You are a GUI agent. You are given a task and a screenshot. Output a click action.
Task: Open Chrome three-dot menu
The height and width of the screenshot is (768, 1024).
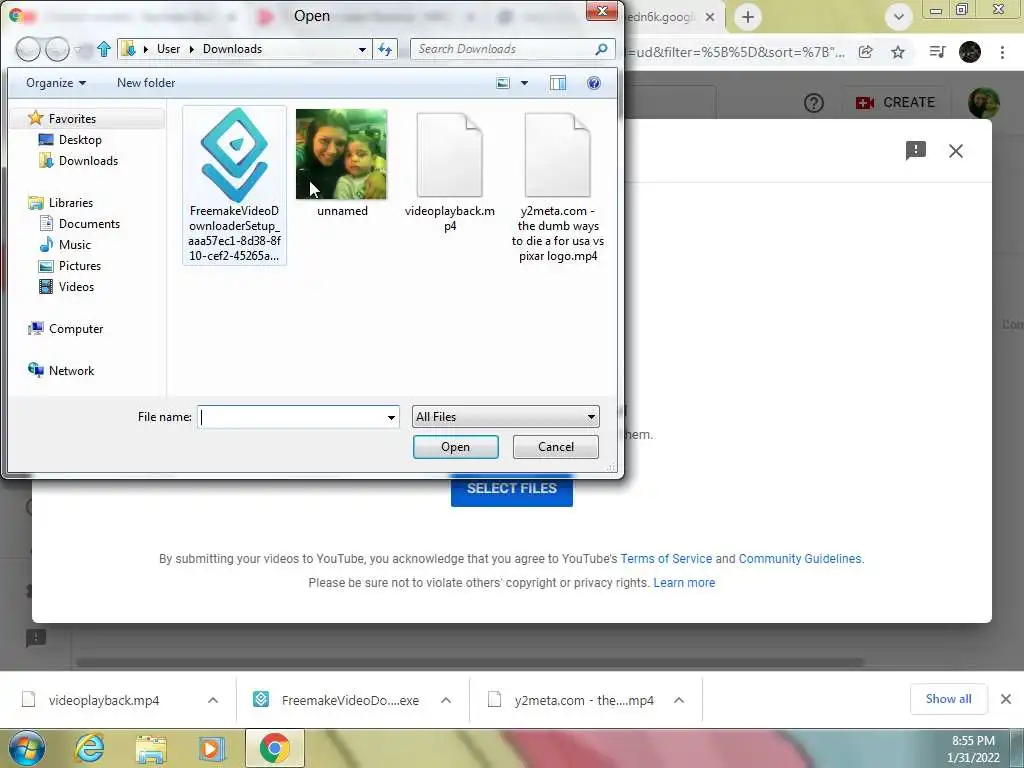pos(1002,52)
